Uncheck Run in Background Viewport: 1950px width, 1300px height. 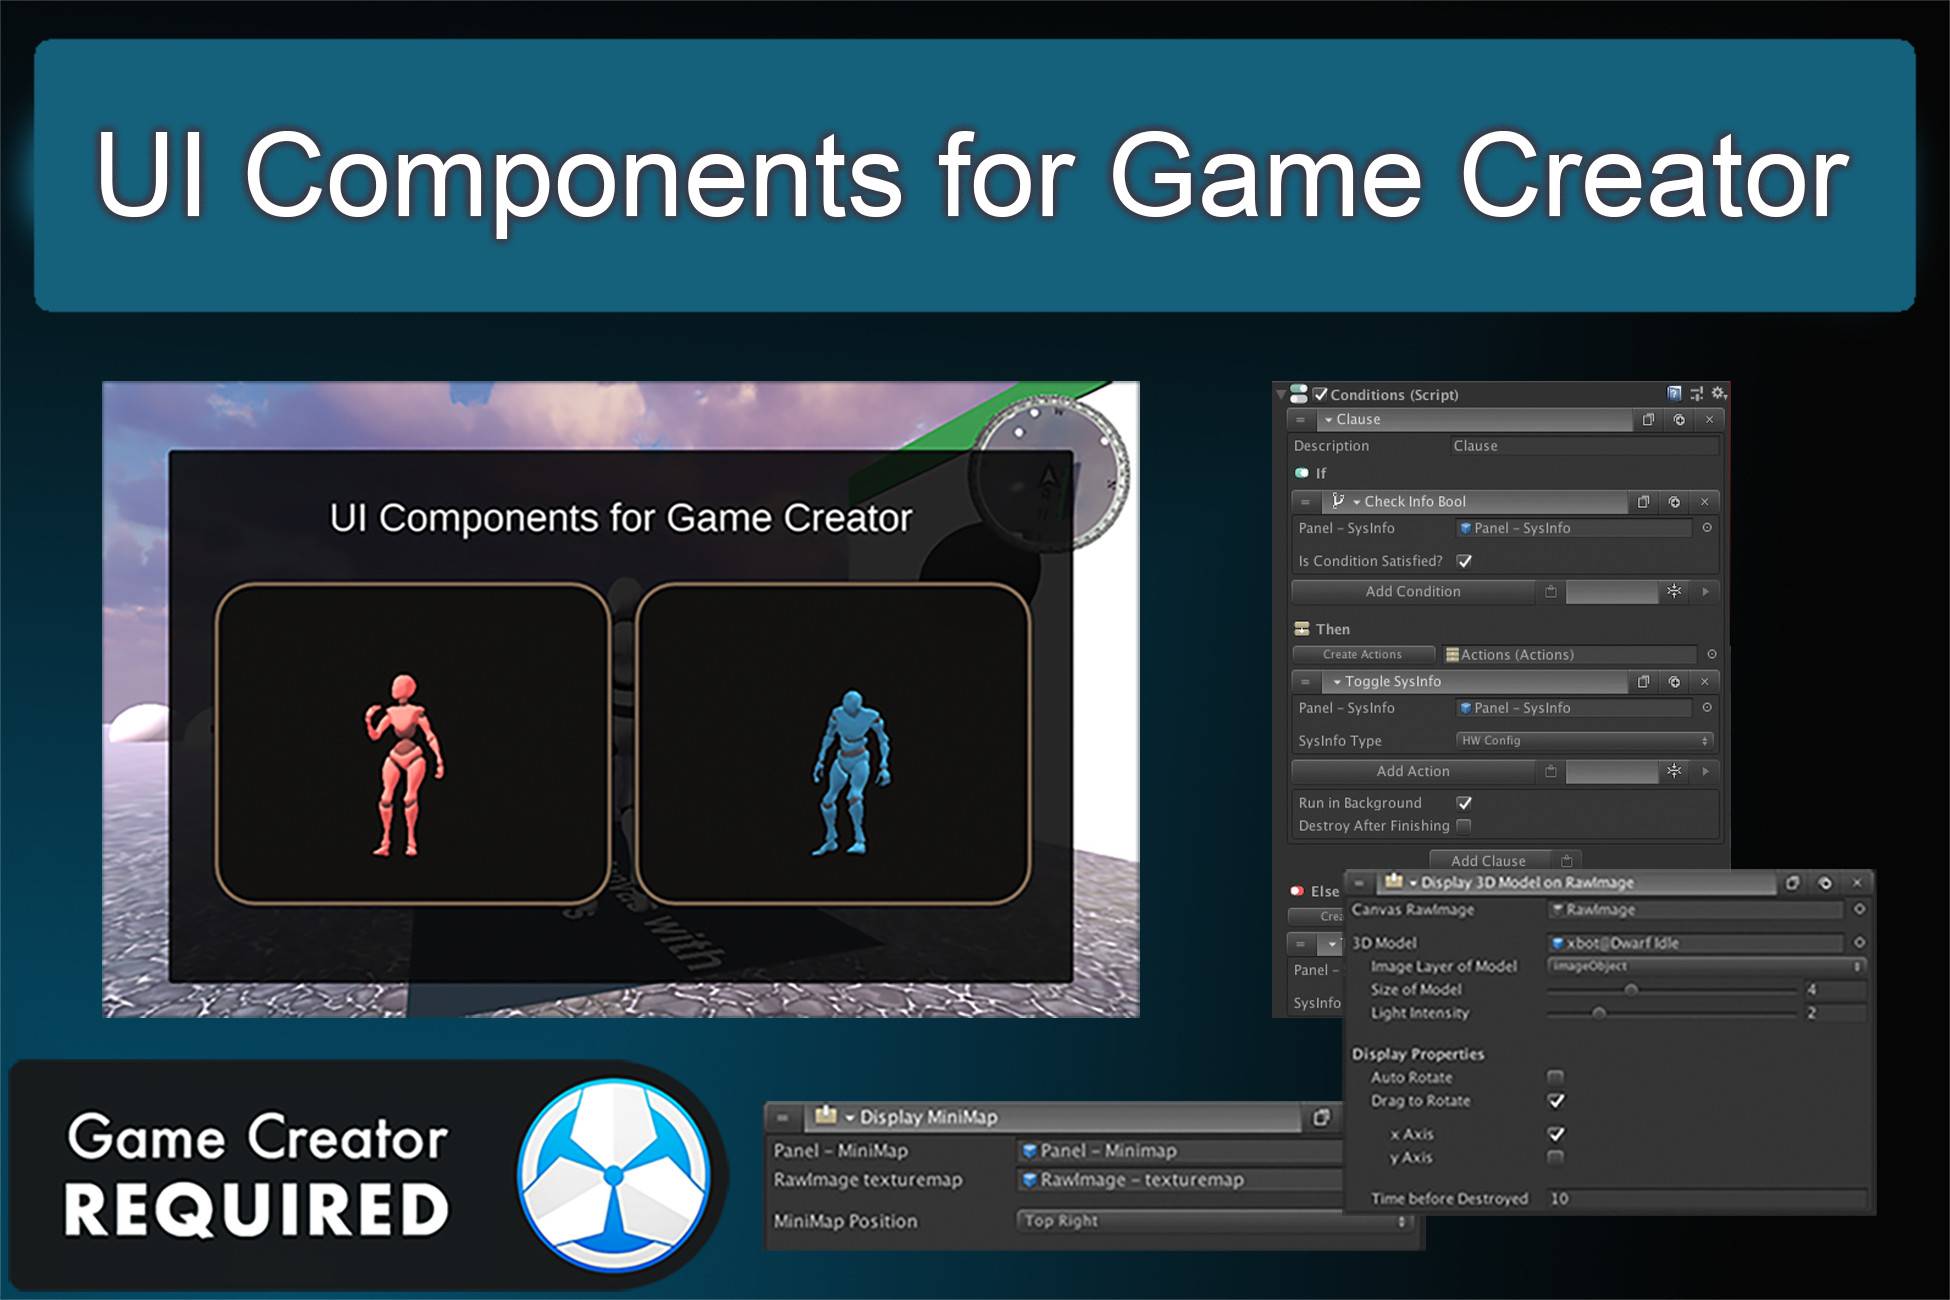(1464, 803)
